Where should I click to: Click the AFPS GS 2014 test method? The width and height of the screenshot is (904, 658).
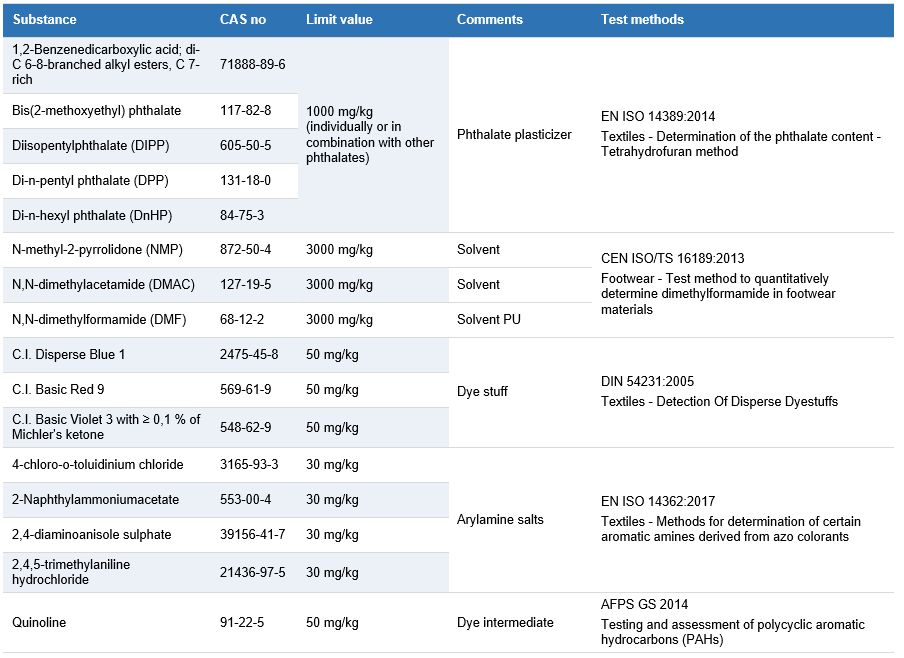point(645,605)
